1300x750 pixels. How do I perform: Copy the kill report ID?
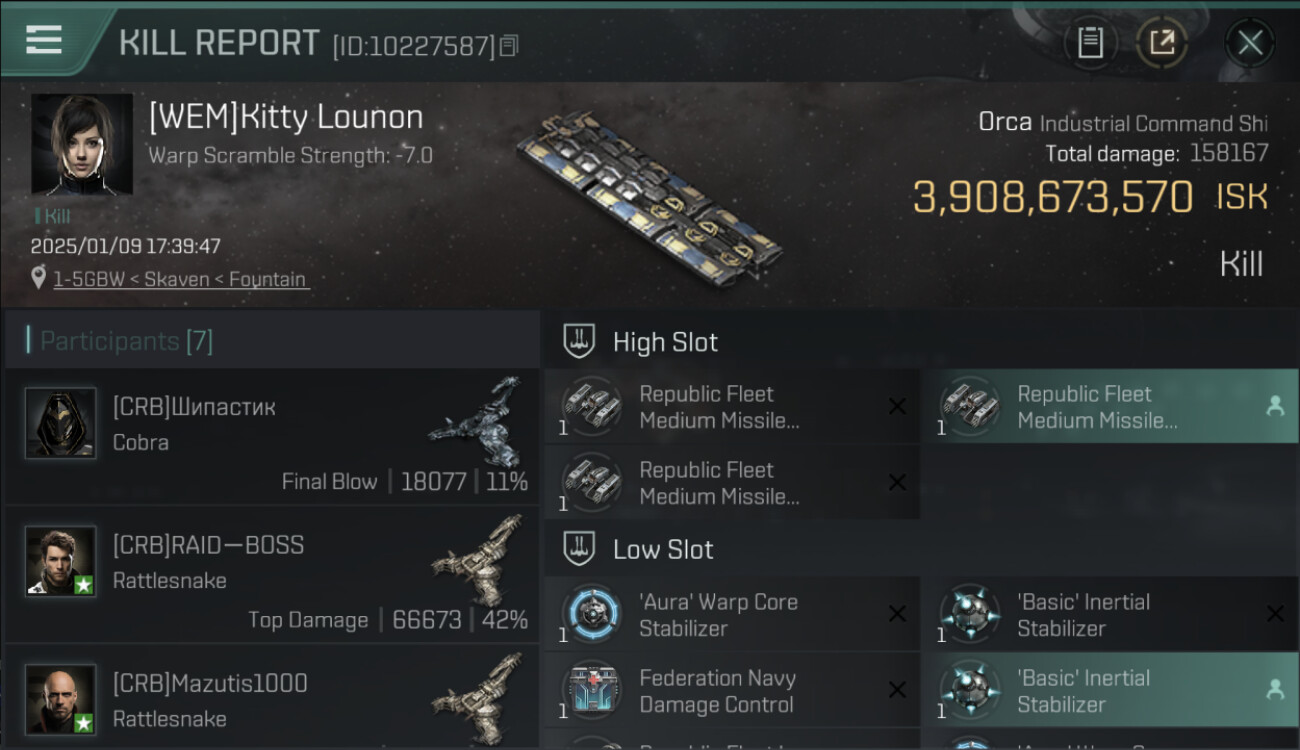(x=509, y=46)
